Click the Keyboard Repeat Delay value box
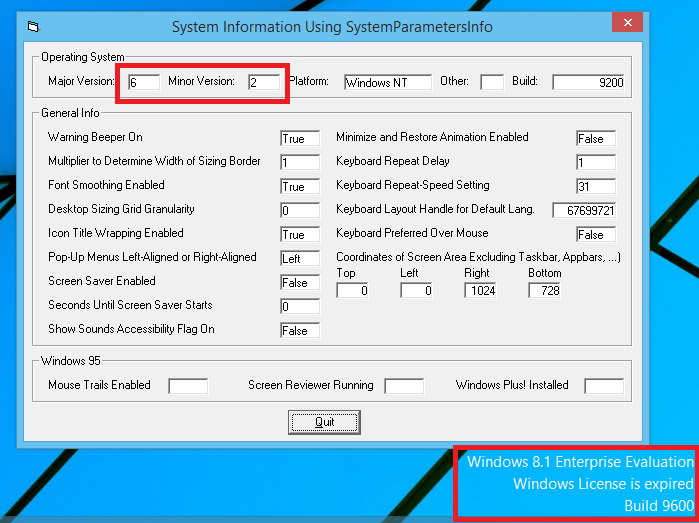This screenshot has height=523, width=699. click(596, 162)
